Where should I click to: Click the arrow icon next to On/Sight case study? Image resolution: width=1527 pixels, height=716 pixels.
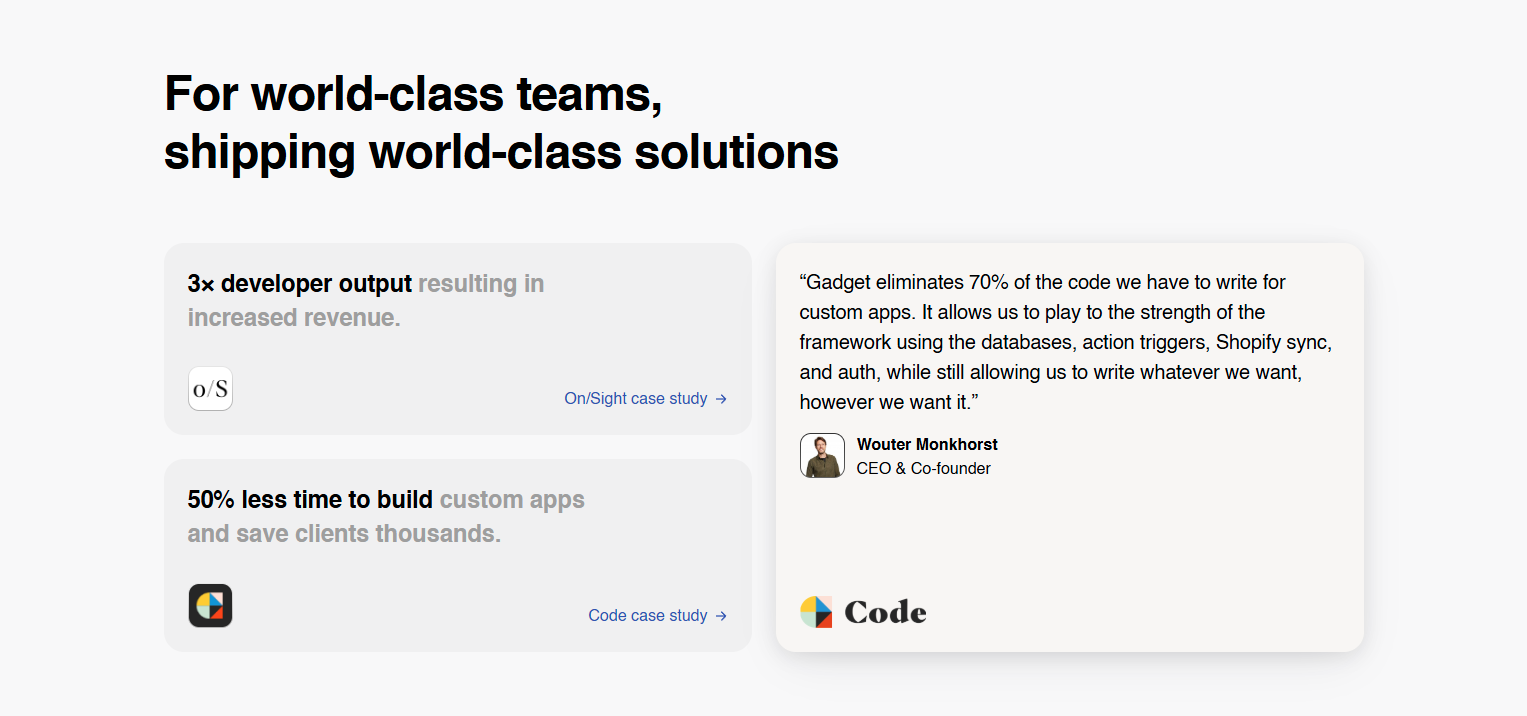pos(722,398)
